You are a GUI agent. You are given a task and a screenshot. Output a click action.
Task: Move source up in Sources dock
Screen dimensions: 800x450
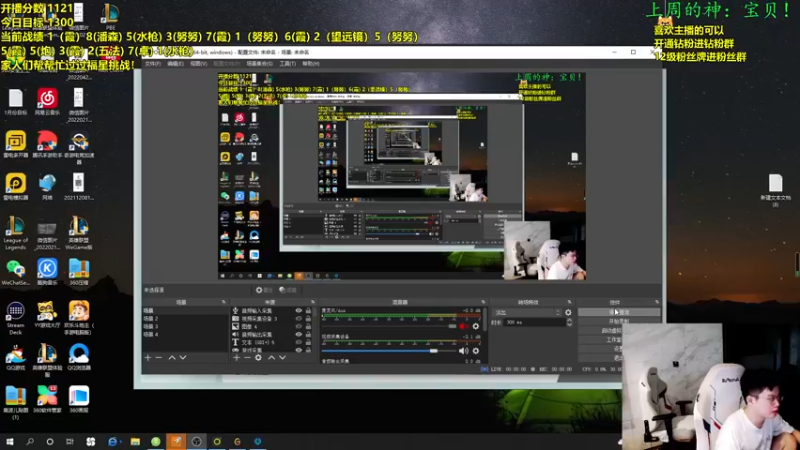pyautogui.click(x=271, y=358)
